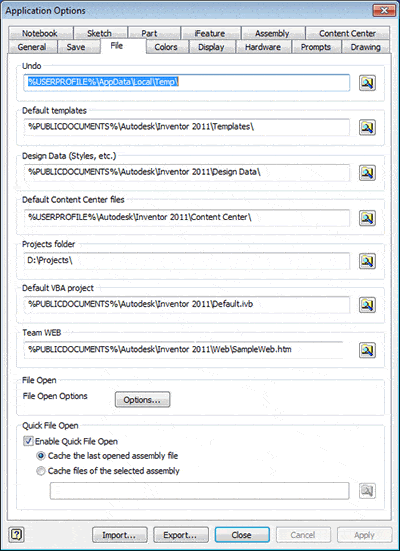This screenshot has height=551, width=400.
Task: Choose Cache files of the selected assembly
Action: click(41, 471)
